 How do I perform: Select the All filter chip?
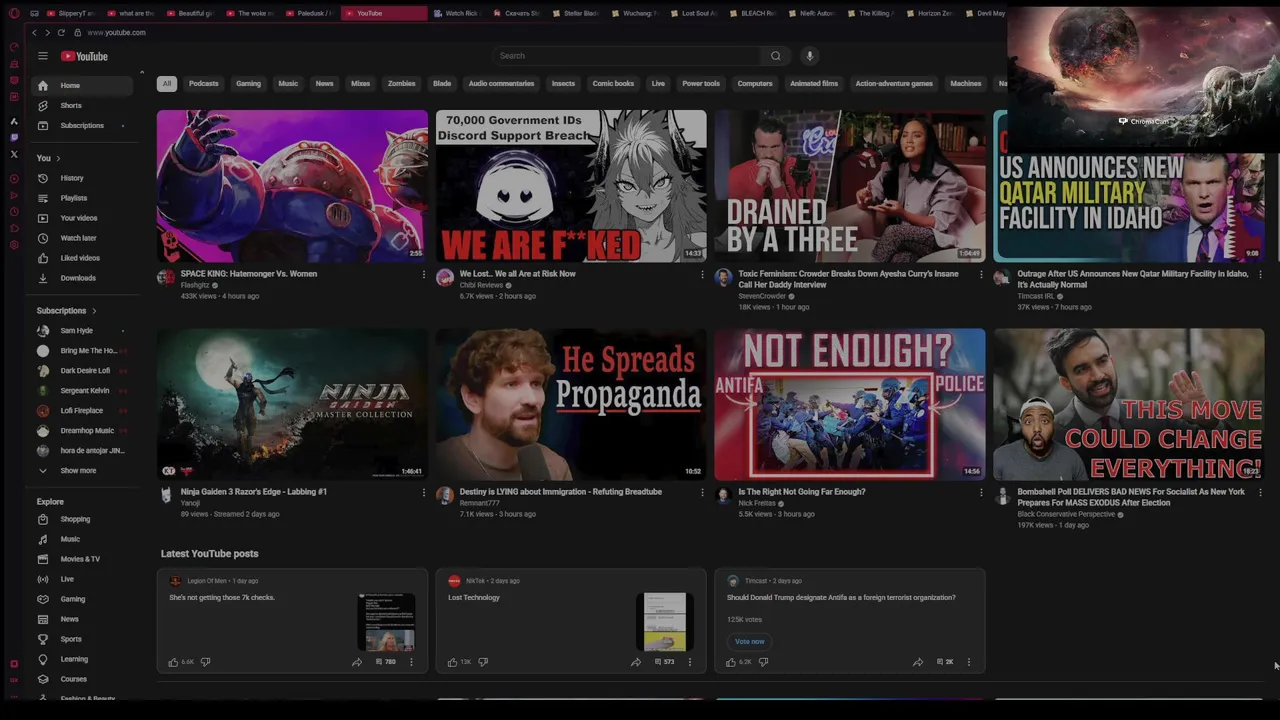click(x=167, y=84)
